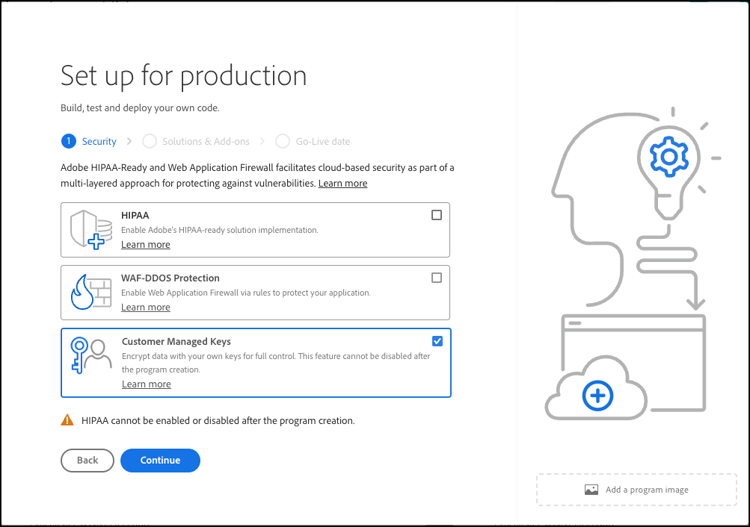Screen dimensions: 750x527
Task: Open Learn more link under Customer Managed Keys
Action: pos(146,384)
